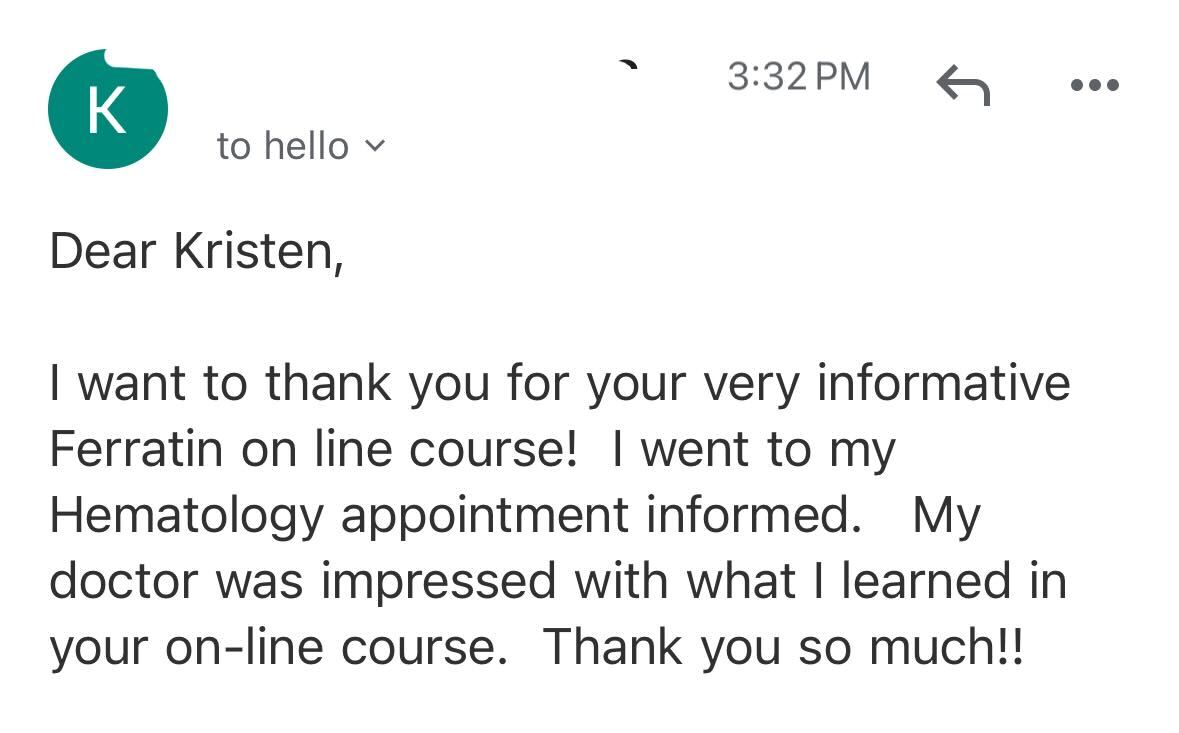Open the green K sender avatar
The image size is (1179, 733).
(108, 109)
